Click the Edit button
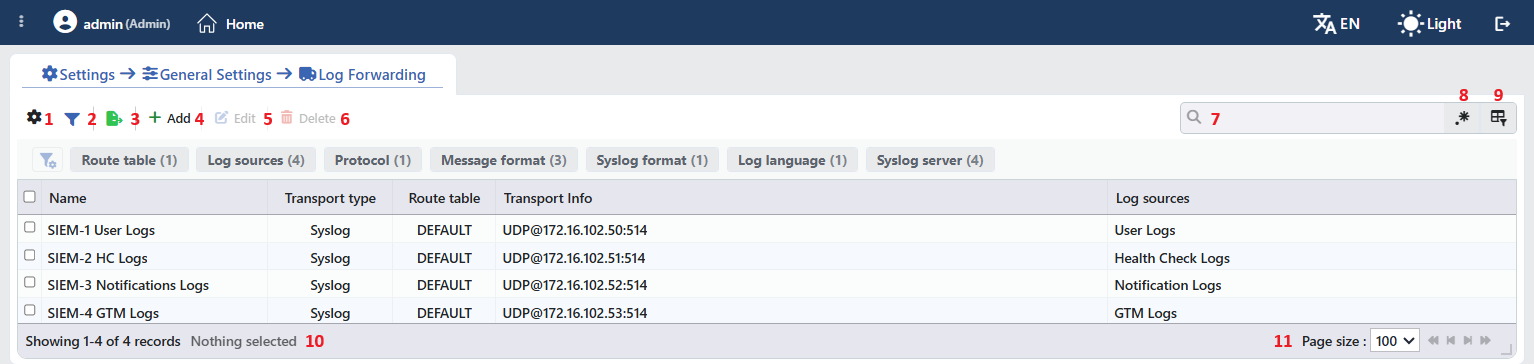This screenshot has width=1534, height=364. click(235, 118)
